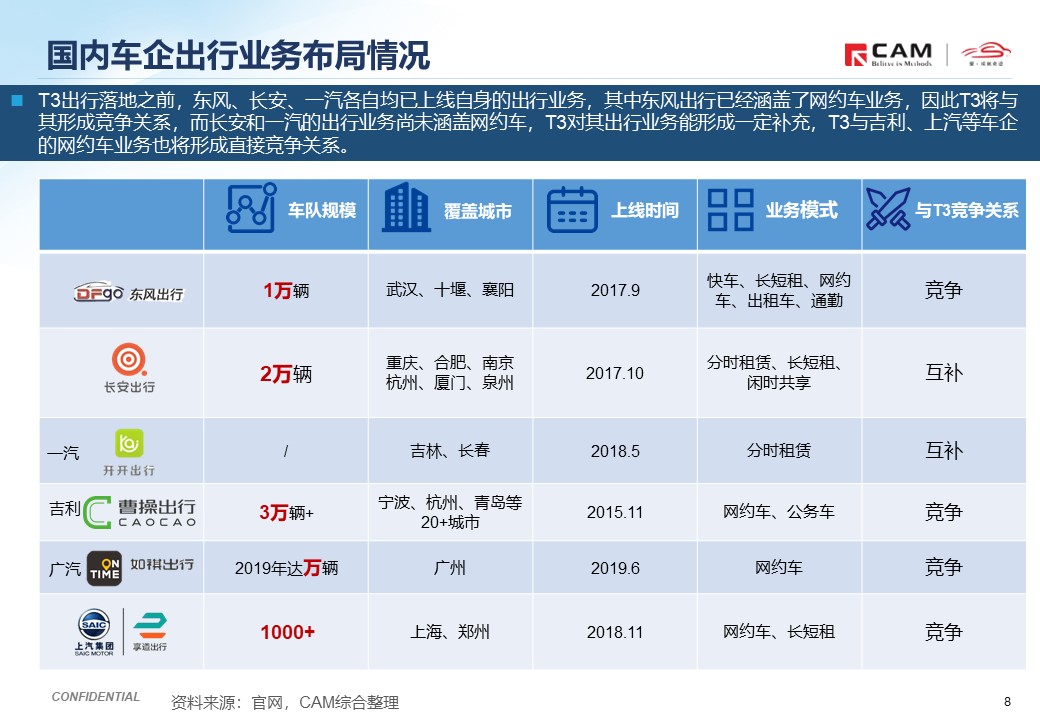Click 竞争 in the 吉利 曹操出行 row

pyautogui.click(x=944, y=512)
